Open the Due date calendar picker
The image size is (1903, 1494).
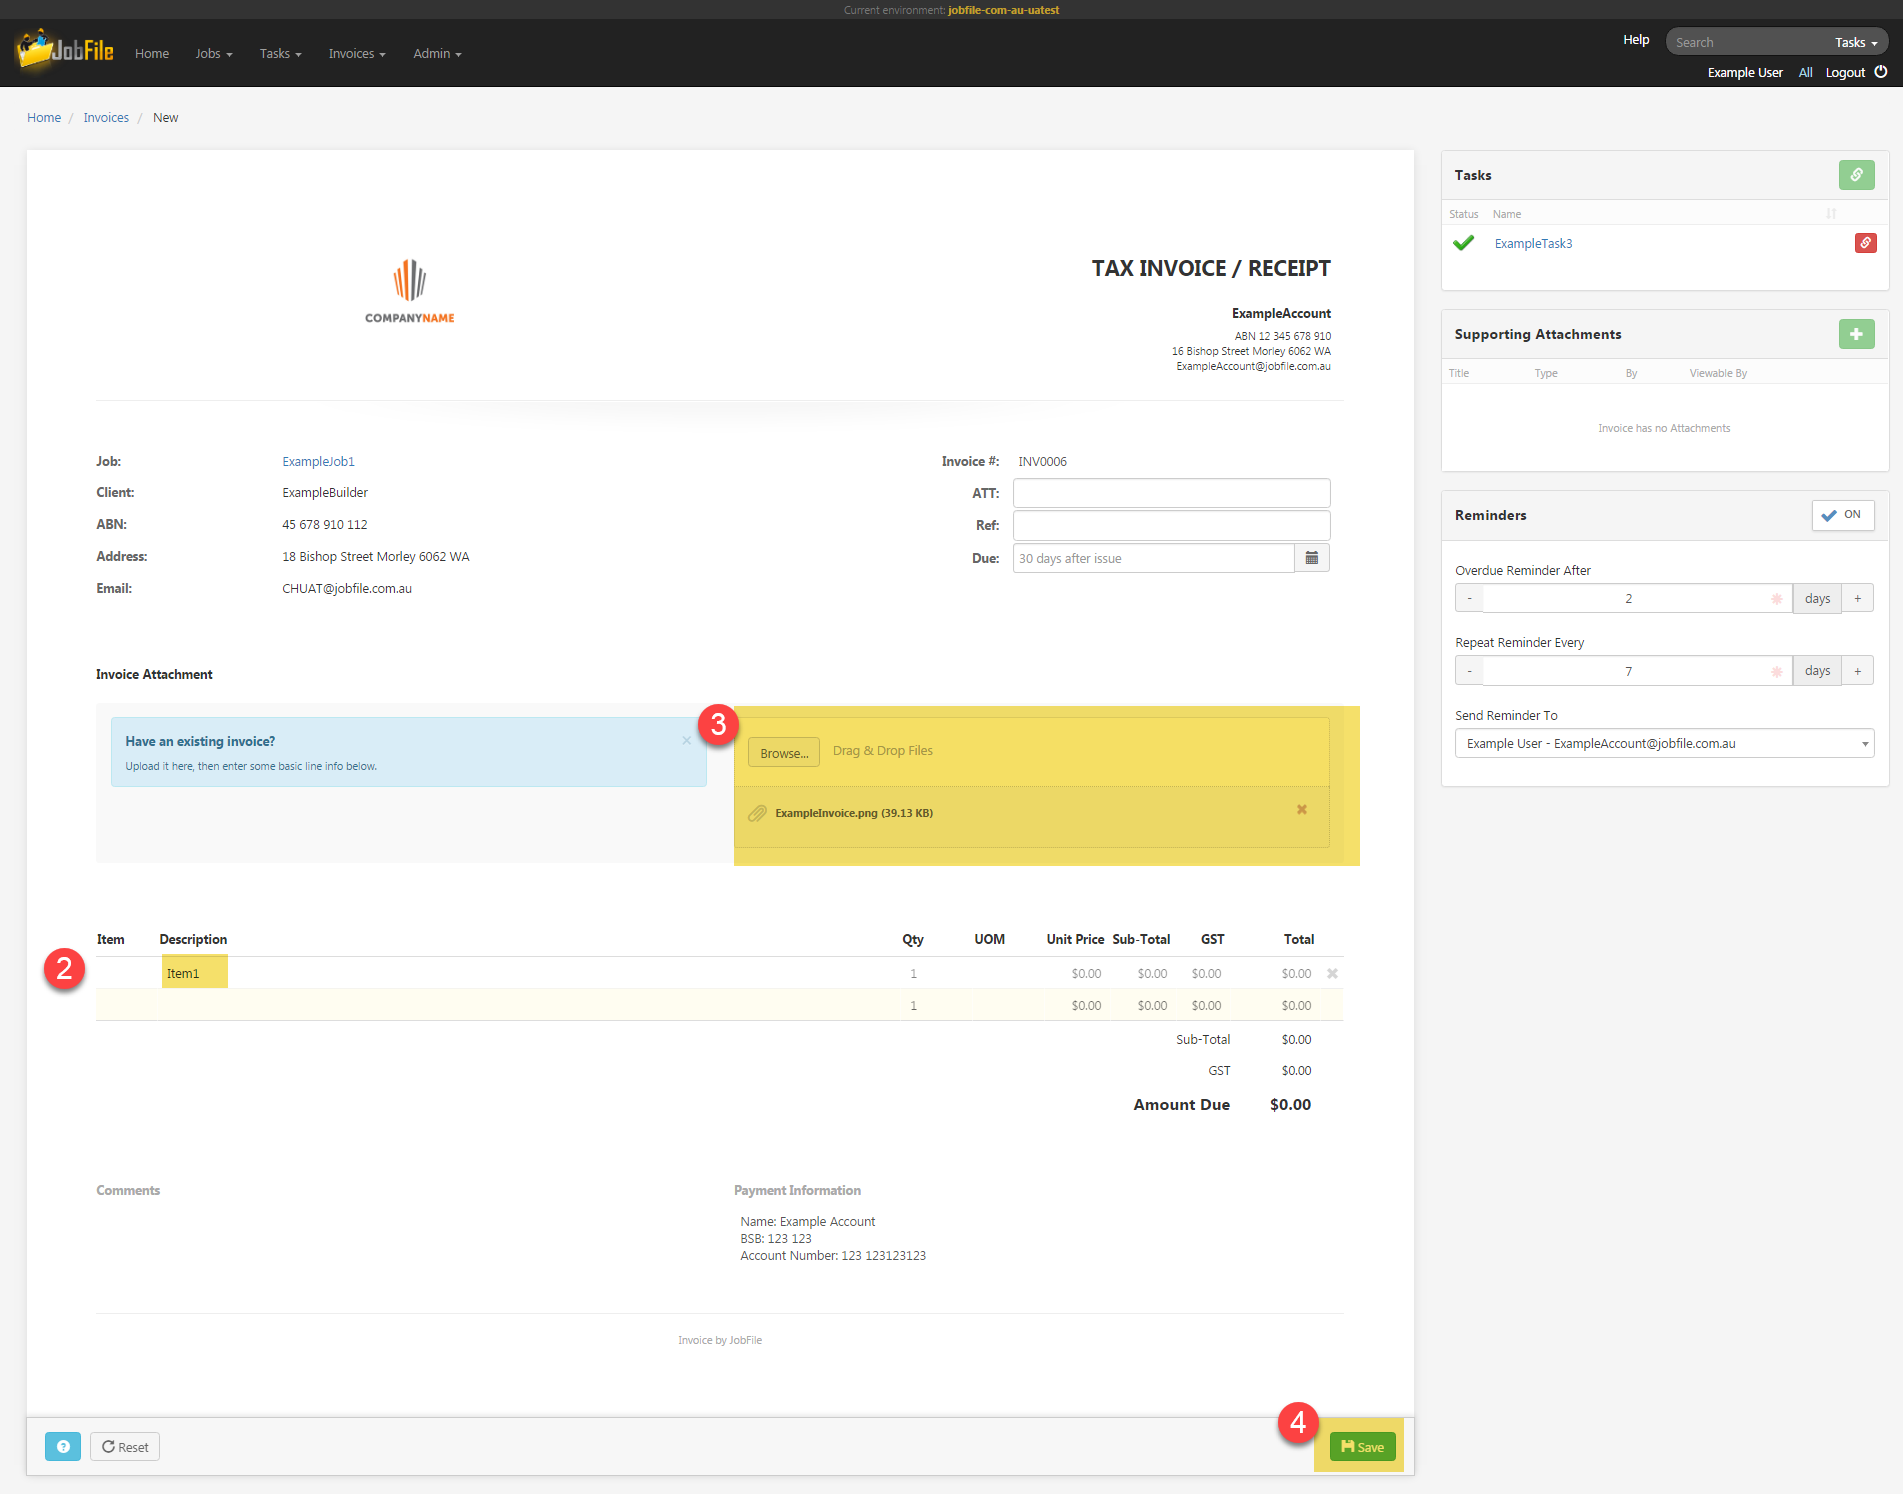coord(1311,558)
